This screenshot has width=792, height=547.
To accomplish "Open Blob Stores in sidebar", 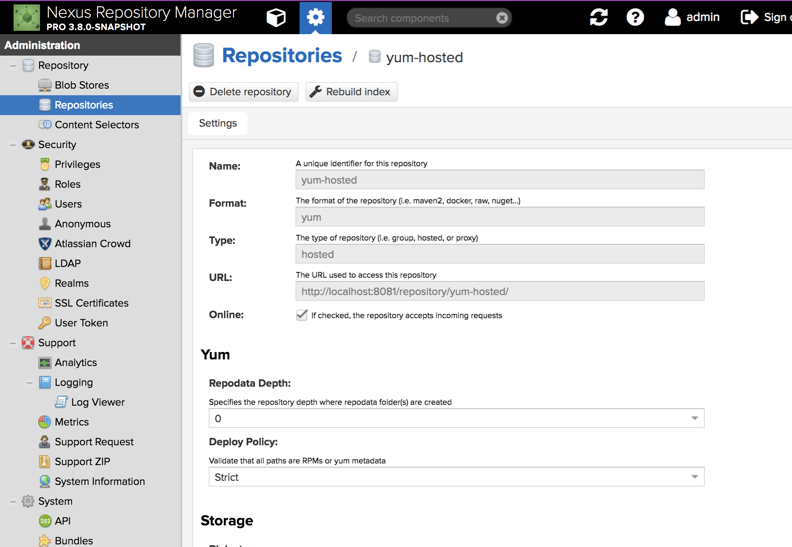I will tap(82, 85).
